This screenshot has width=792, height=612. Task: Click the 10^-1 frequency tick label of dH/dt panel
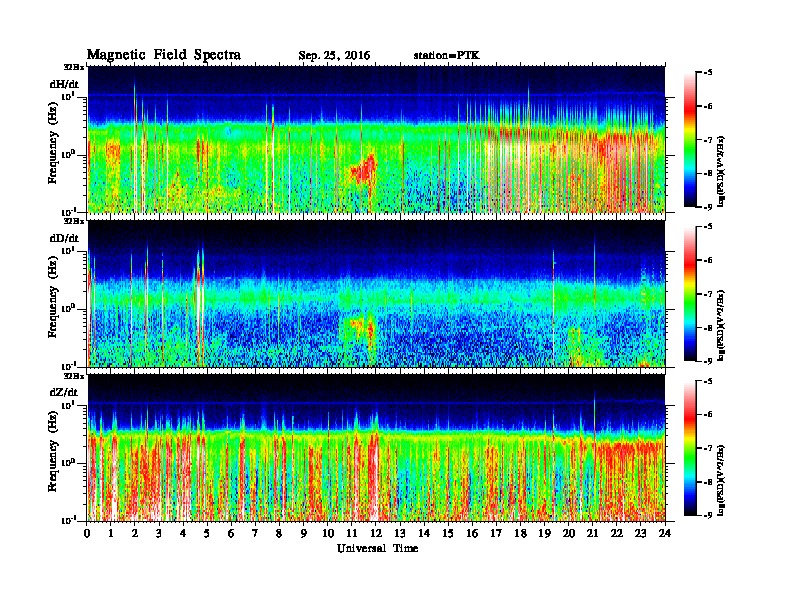(68, 212)
